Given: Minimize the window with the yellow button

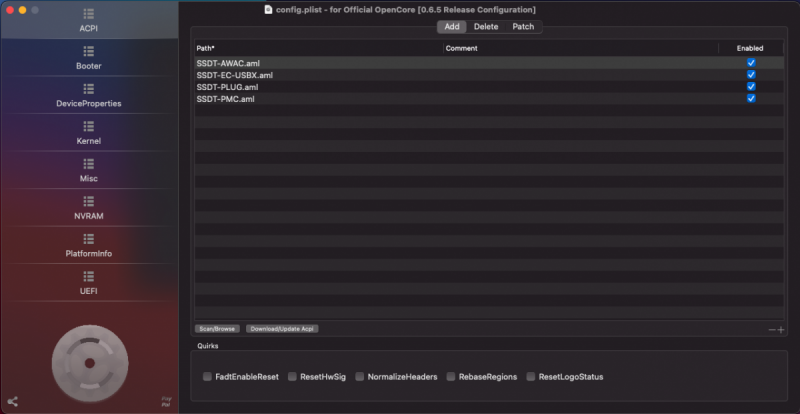Looking at the screenshot, I should 22,10.
